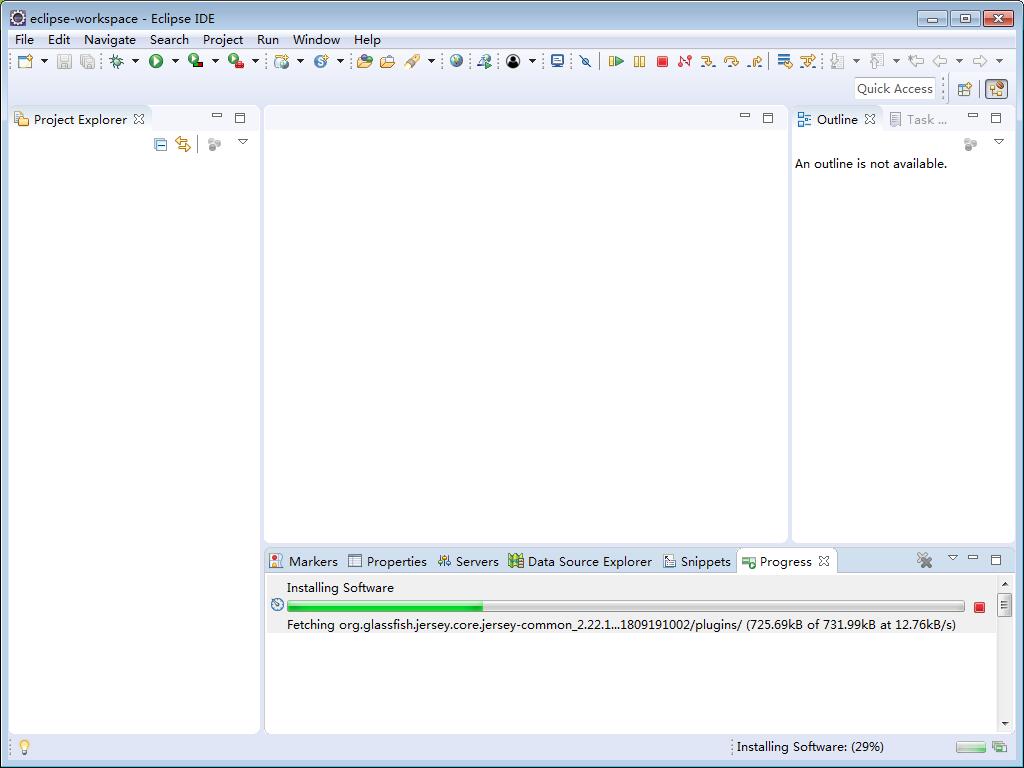Switch to the Data Source Explorer tab
Image resolution: width=1024 pixels, height=768 pixels.
tap(580, 562)
